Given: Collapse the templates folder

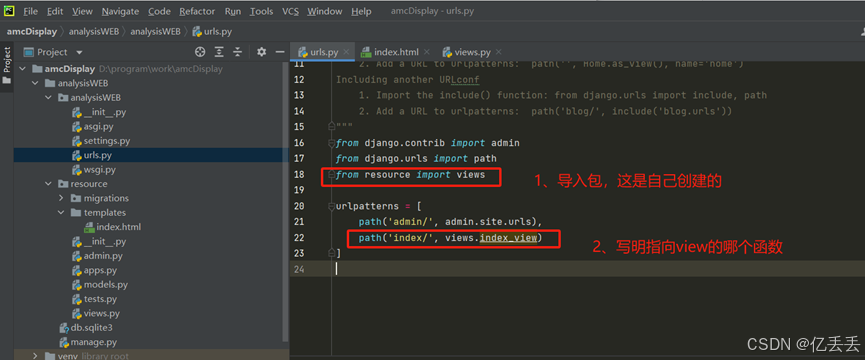Looking at the screenshot, I should (62, 212).
